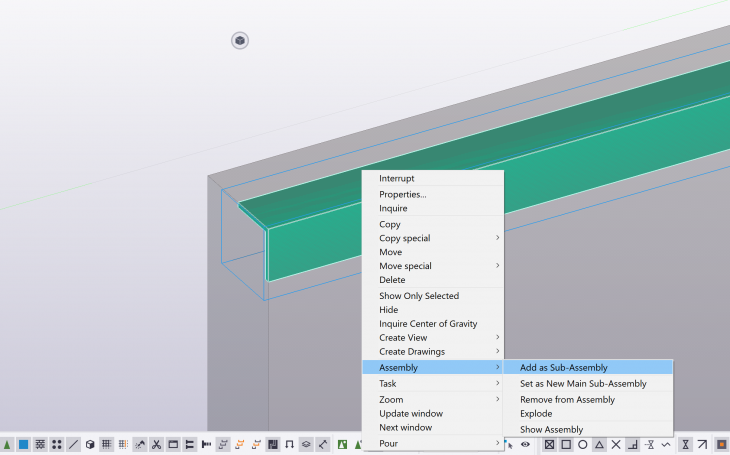
Task: Click the eye icon in bottom toolbar
Action: [525, 444]
